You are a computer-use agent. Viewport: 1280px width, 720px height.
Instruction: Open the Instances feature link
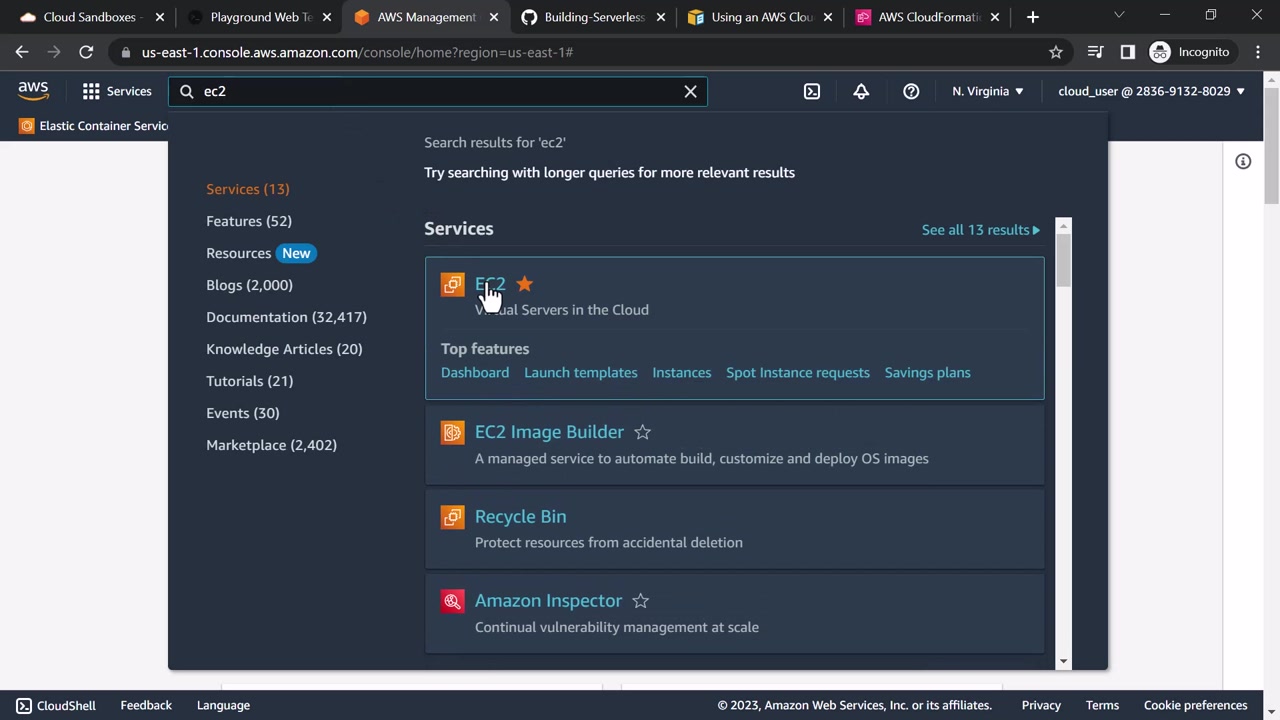(x=682, y=372)
